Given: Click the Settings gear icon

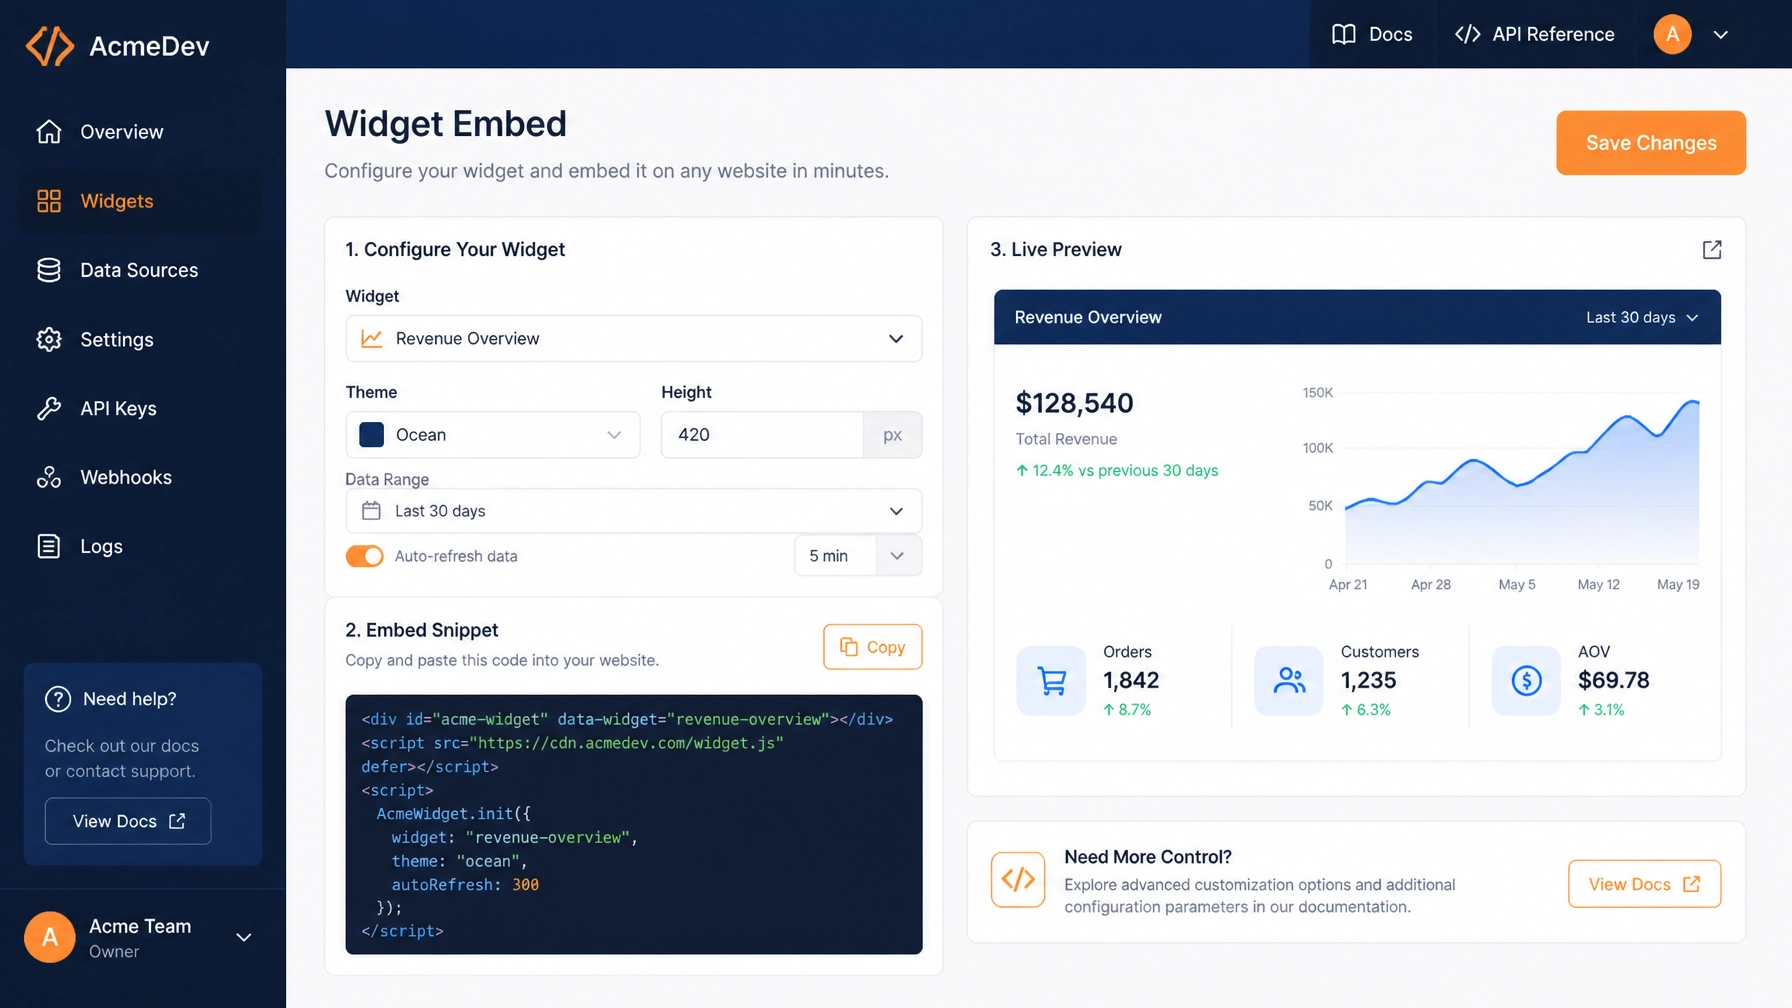Looking at the screenshot, I should coord(49,339).
